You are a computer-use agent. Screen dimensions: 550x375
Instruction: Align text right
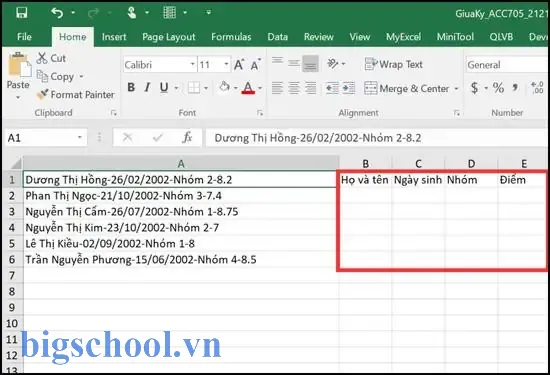click(x=310, y=88)
